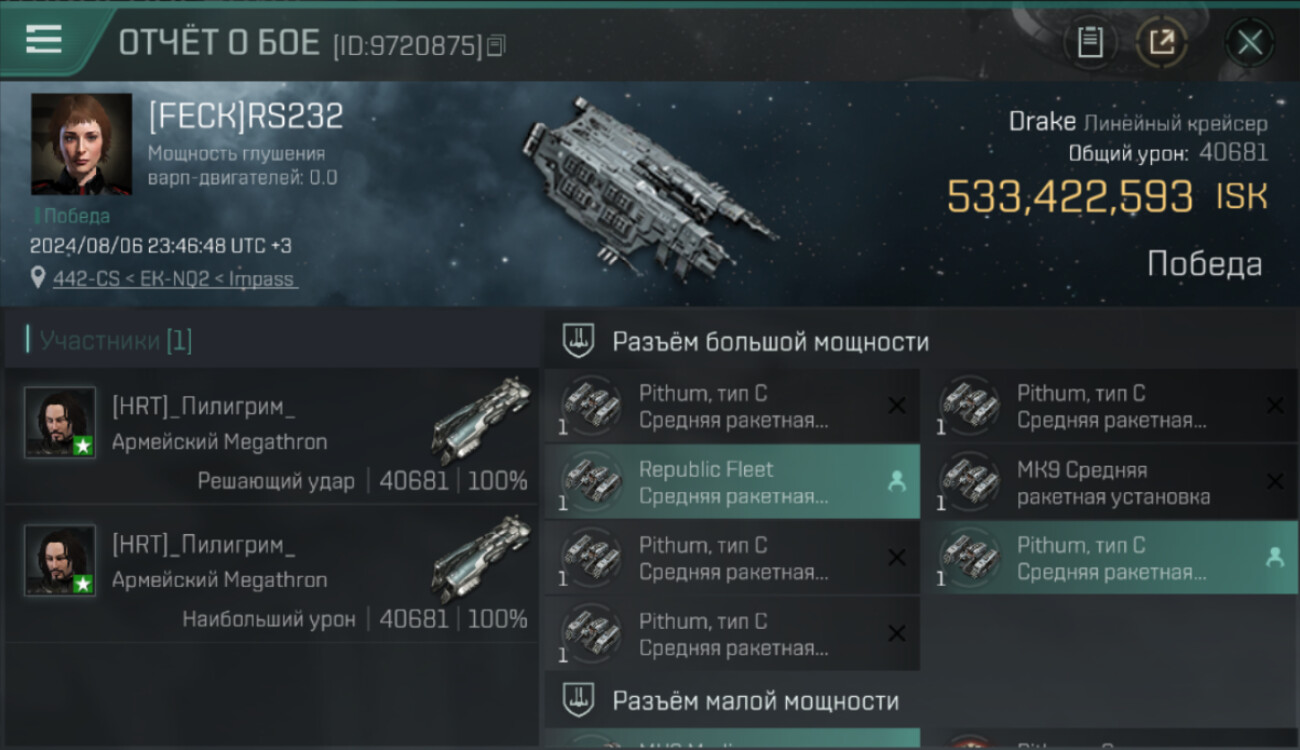Click the high power slot shield icon
The height and width of the screenshot is (750, 1300).
577,341
